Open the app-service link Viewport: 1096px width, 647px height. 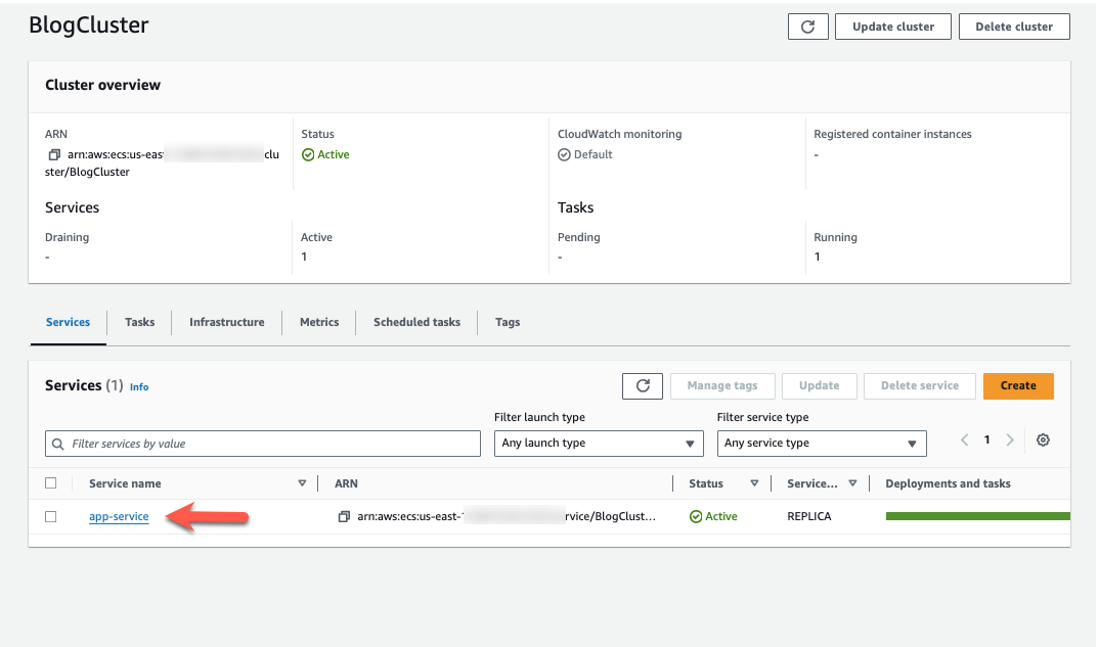click(x=118, y=516)
